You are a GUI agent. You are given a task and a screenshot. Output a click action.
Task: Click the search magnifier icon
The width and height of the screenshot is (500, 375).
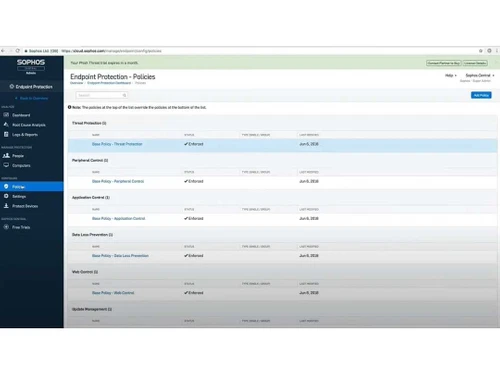click(x=124, y=95)
